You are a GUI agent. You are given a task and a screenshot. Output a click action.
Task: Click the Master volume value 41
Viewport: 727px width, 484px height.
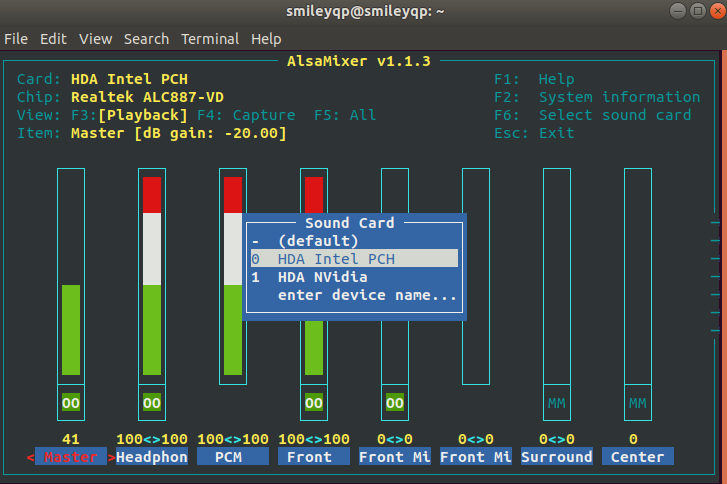tap(71, 439)
